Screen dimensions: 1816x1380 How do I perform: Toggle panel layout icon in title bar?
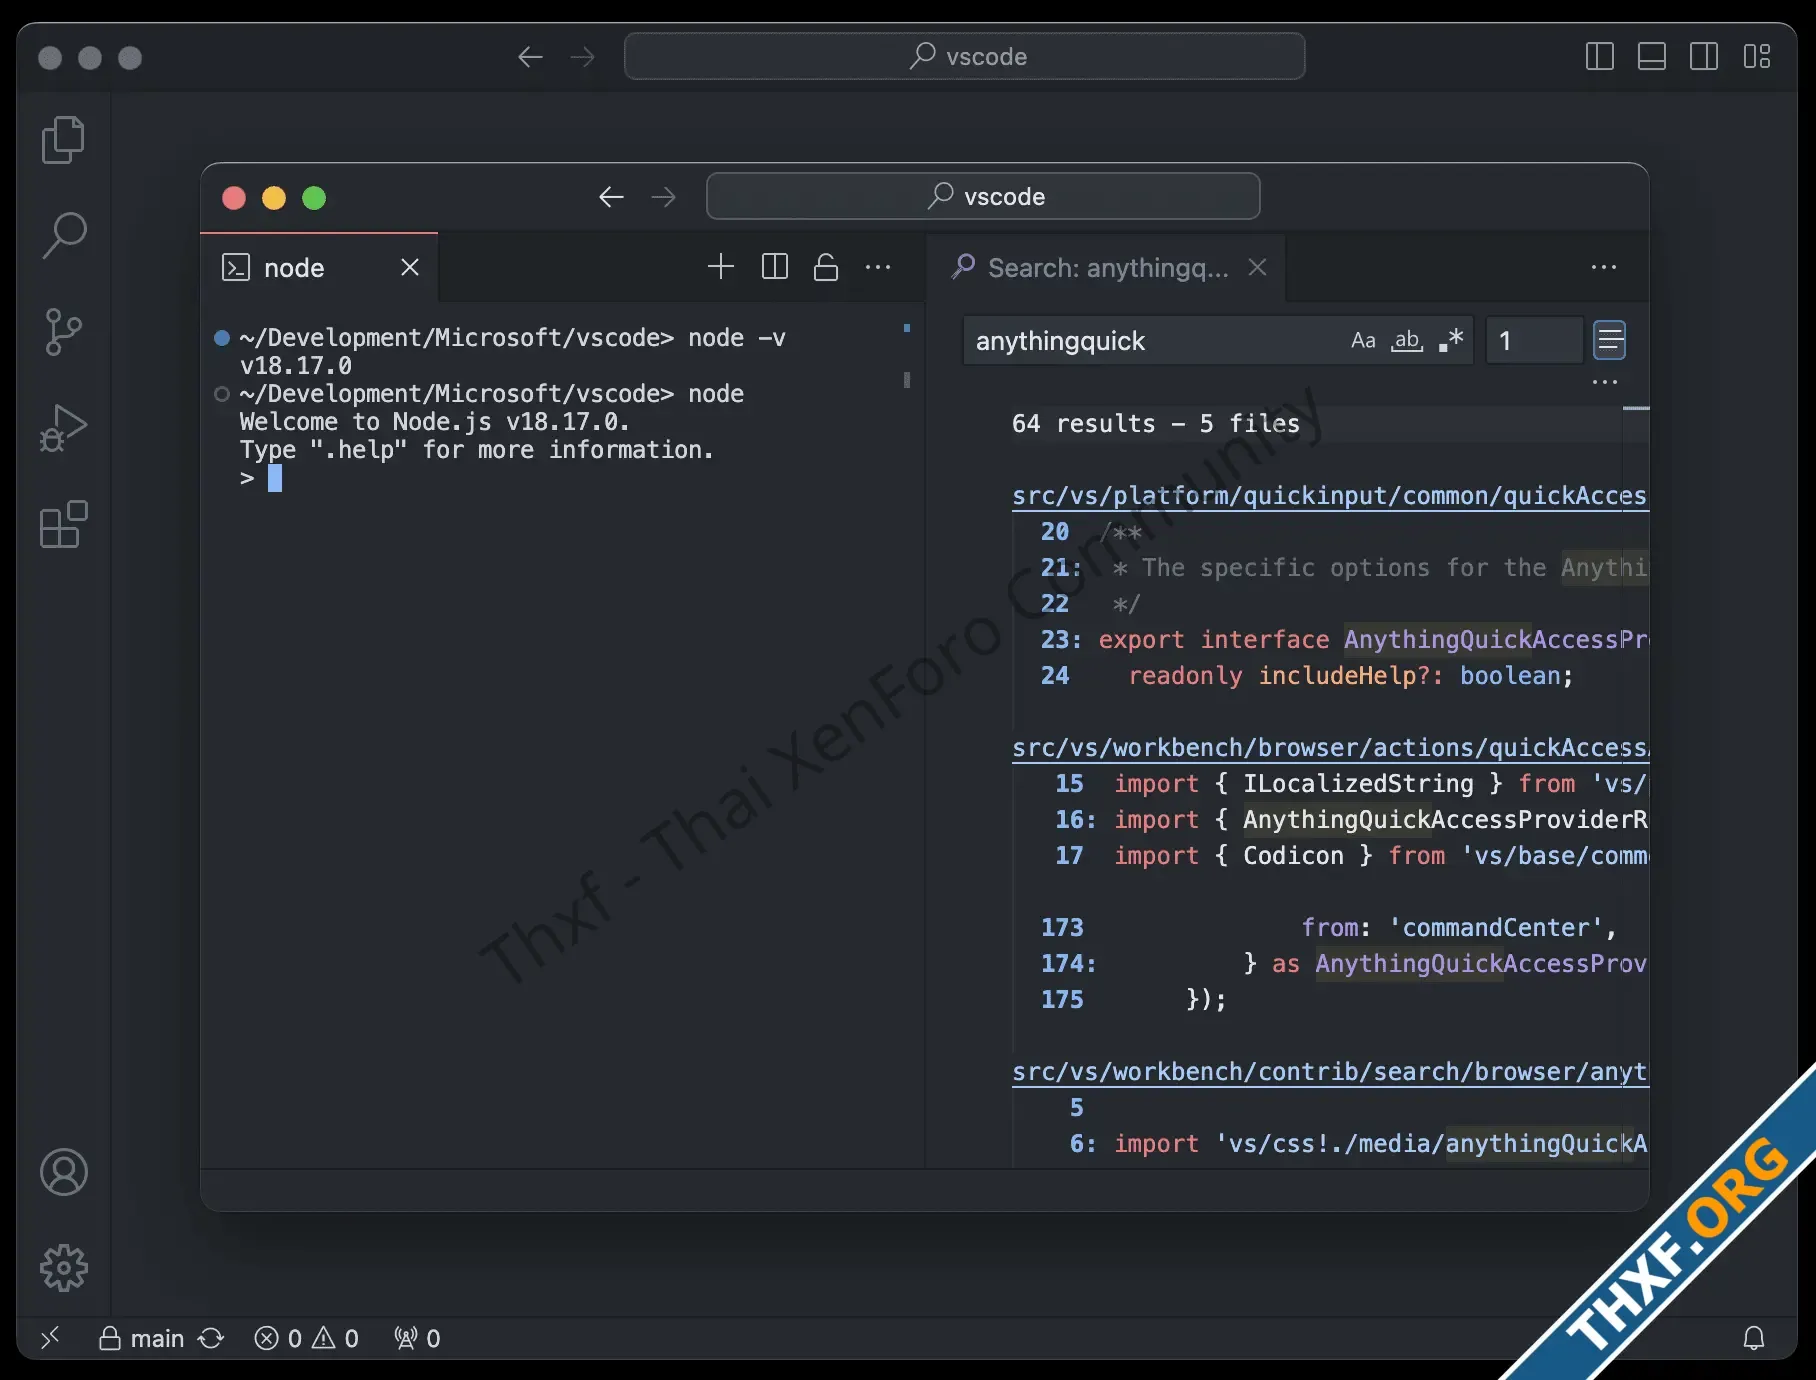click(1652, 57)
